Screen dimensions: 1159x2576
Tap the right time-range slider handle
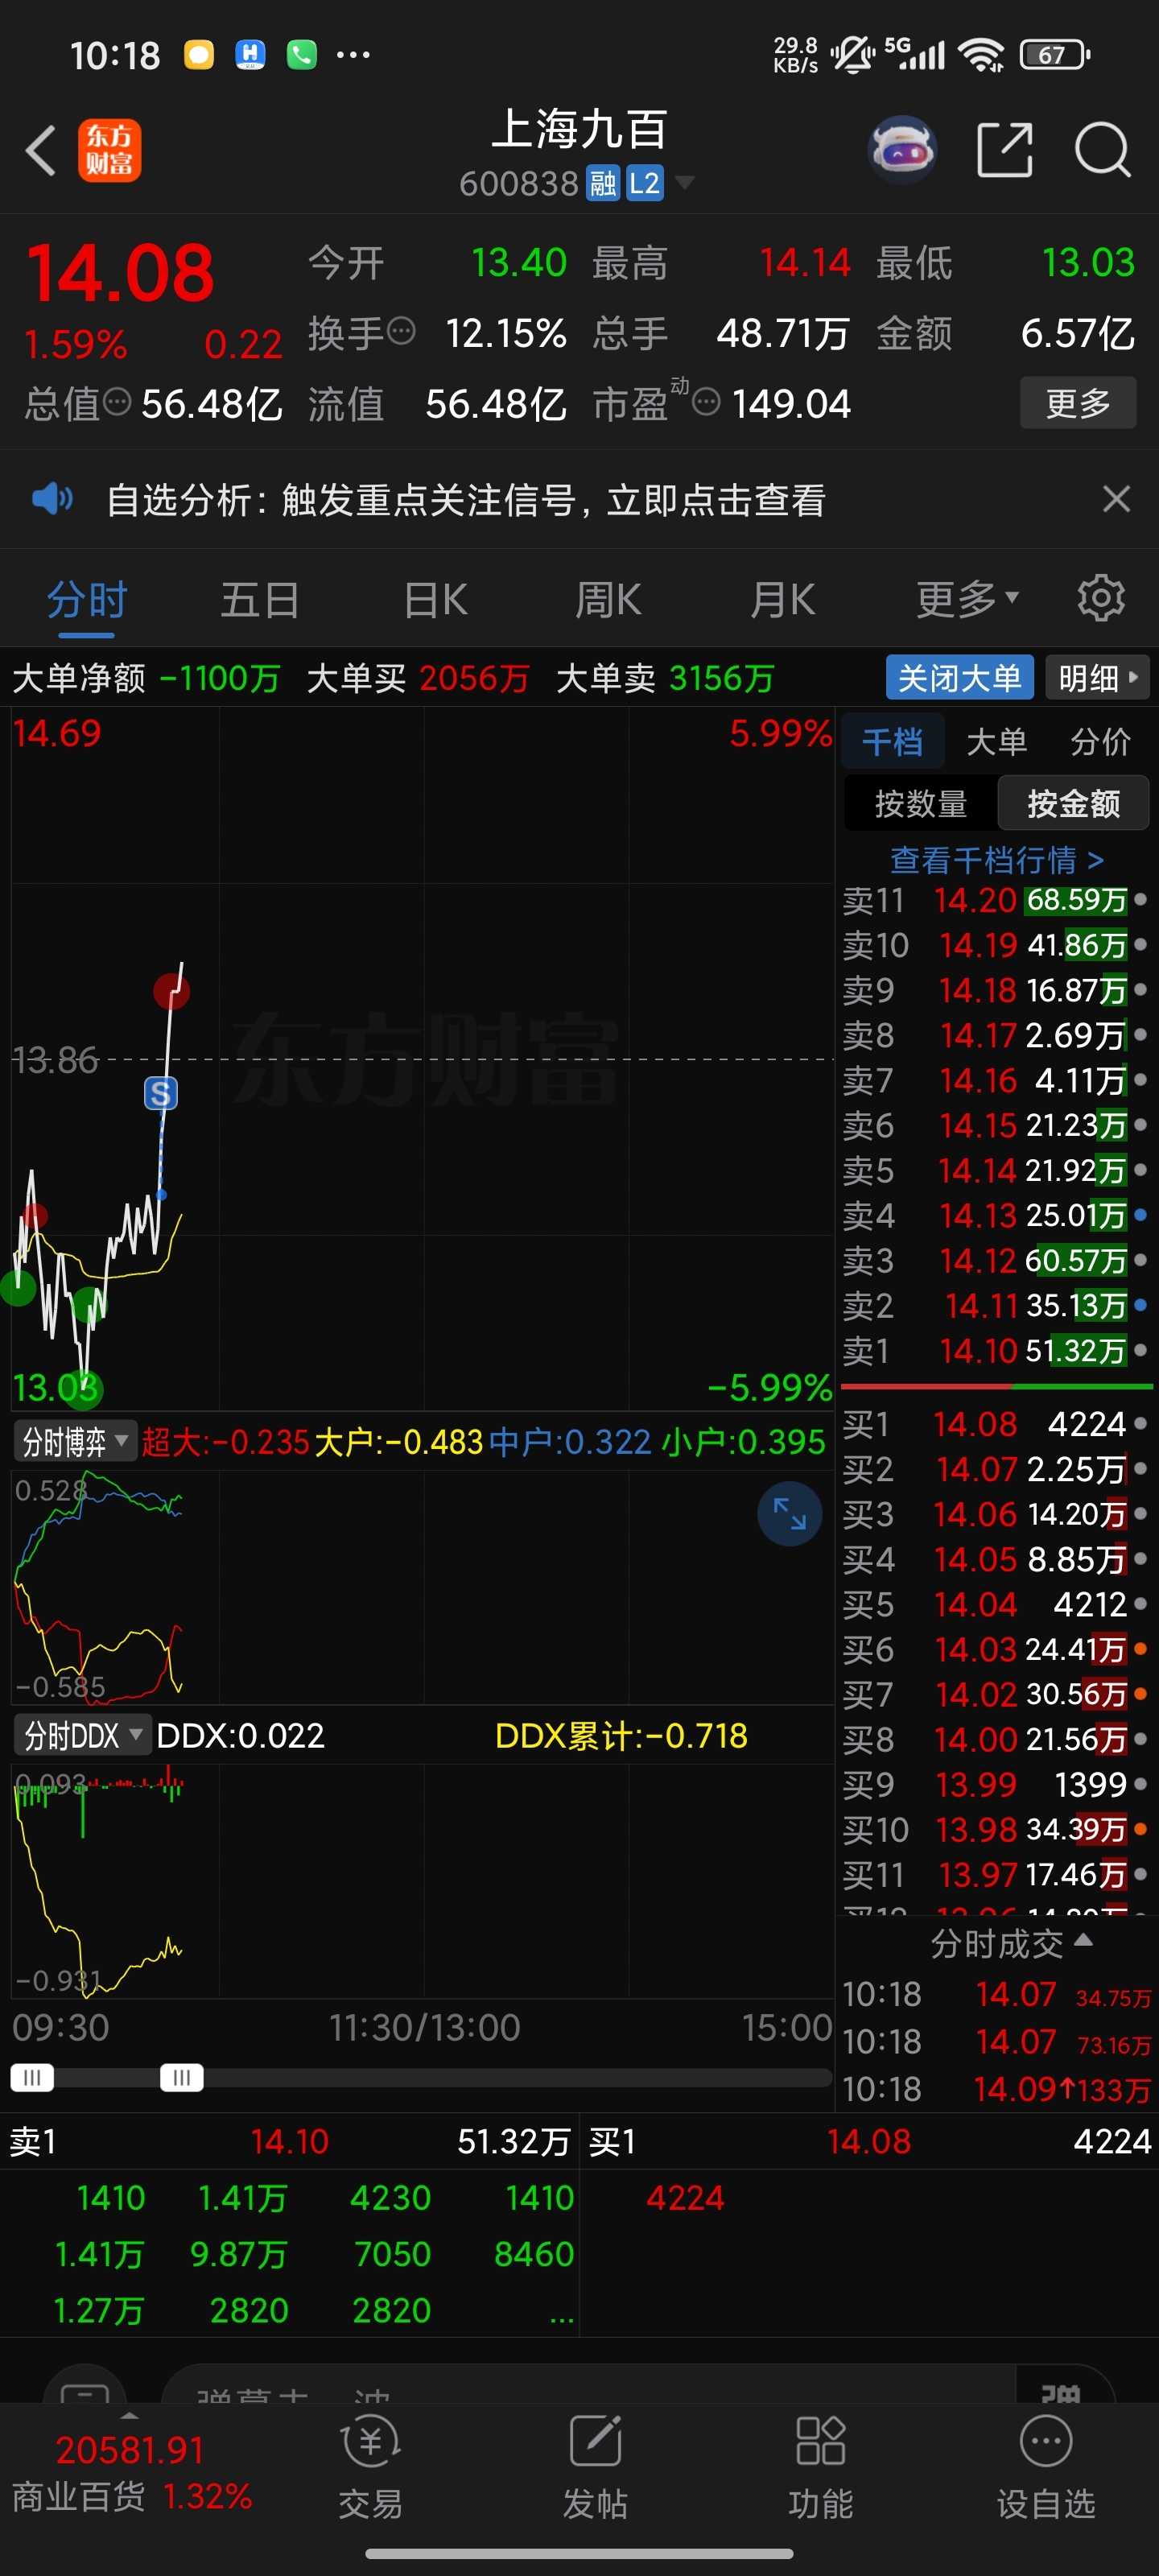tap(182, 2077)
